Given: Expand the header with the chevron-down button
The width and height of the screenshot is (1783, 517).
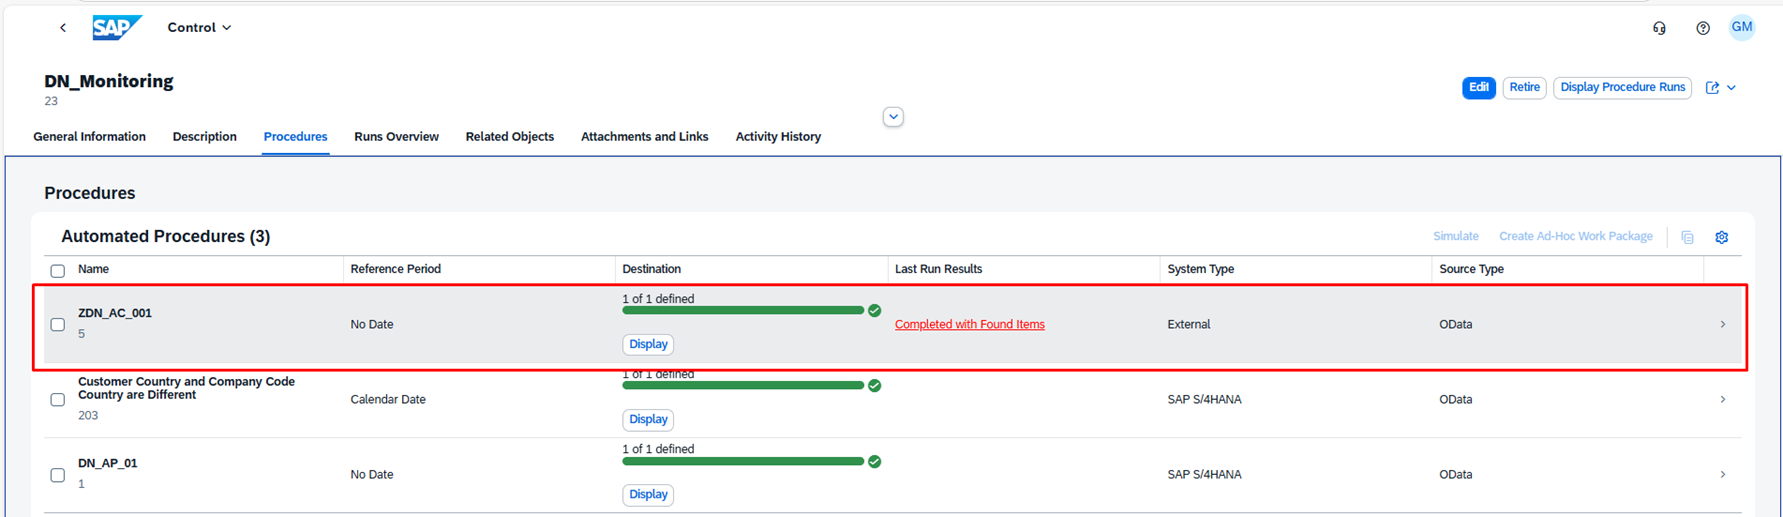Looking at the screenshot, I should coord(893,117).
